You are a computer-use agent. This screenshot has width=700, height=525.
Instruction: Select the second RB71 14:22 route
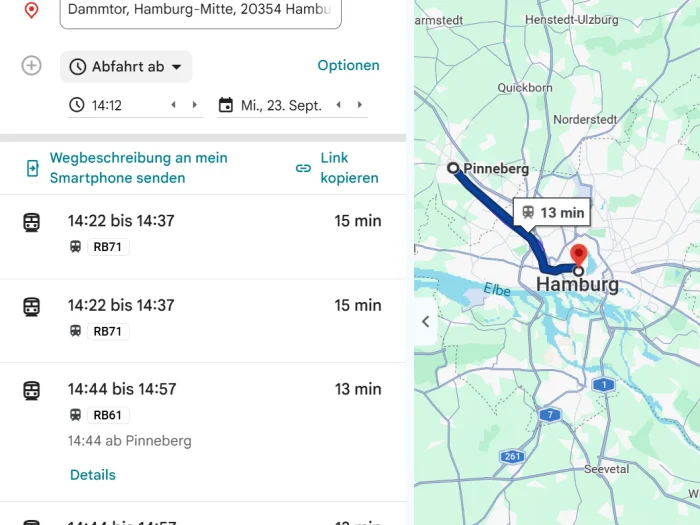point(203,321)
